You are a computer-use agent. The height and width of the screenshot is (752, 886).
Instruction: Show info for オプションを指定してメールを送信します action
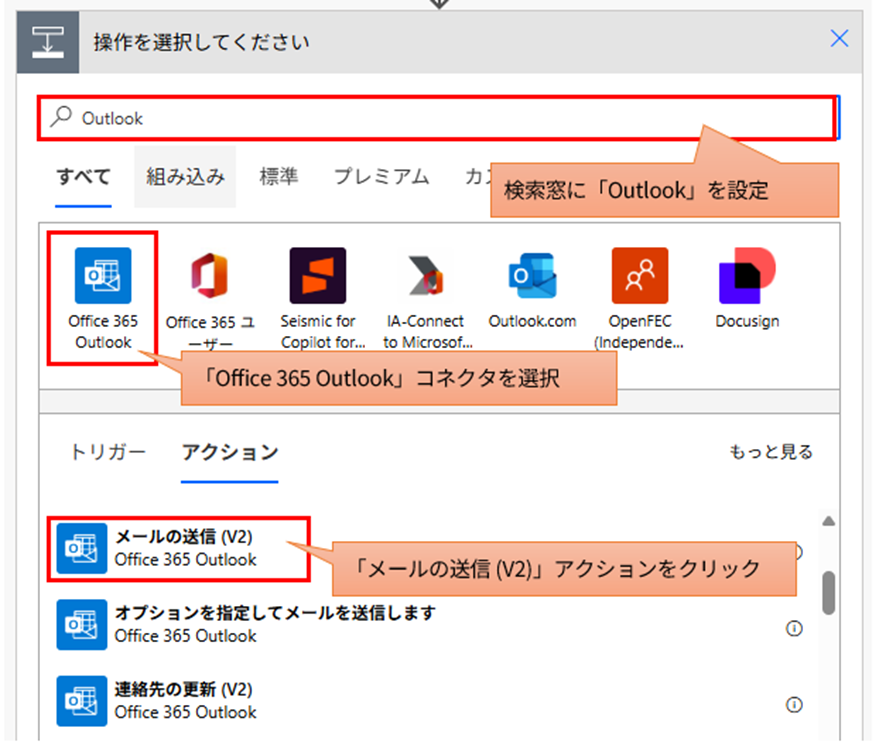coord(792,627)
